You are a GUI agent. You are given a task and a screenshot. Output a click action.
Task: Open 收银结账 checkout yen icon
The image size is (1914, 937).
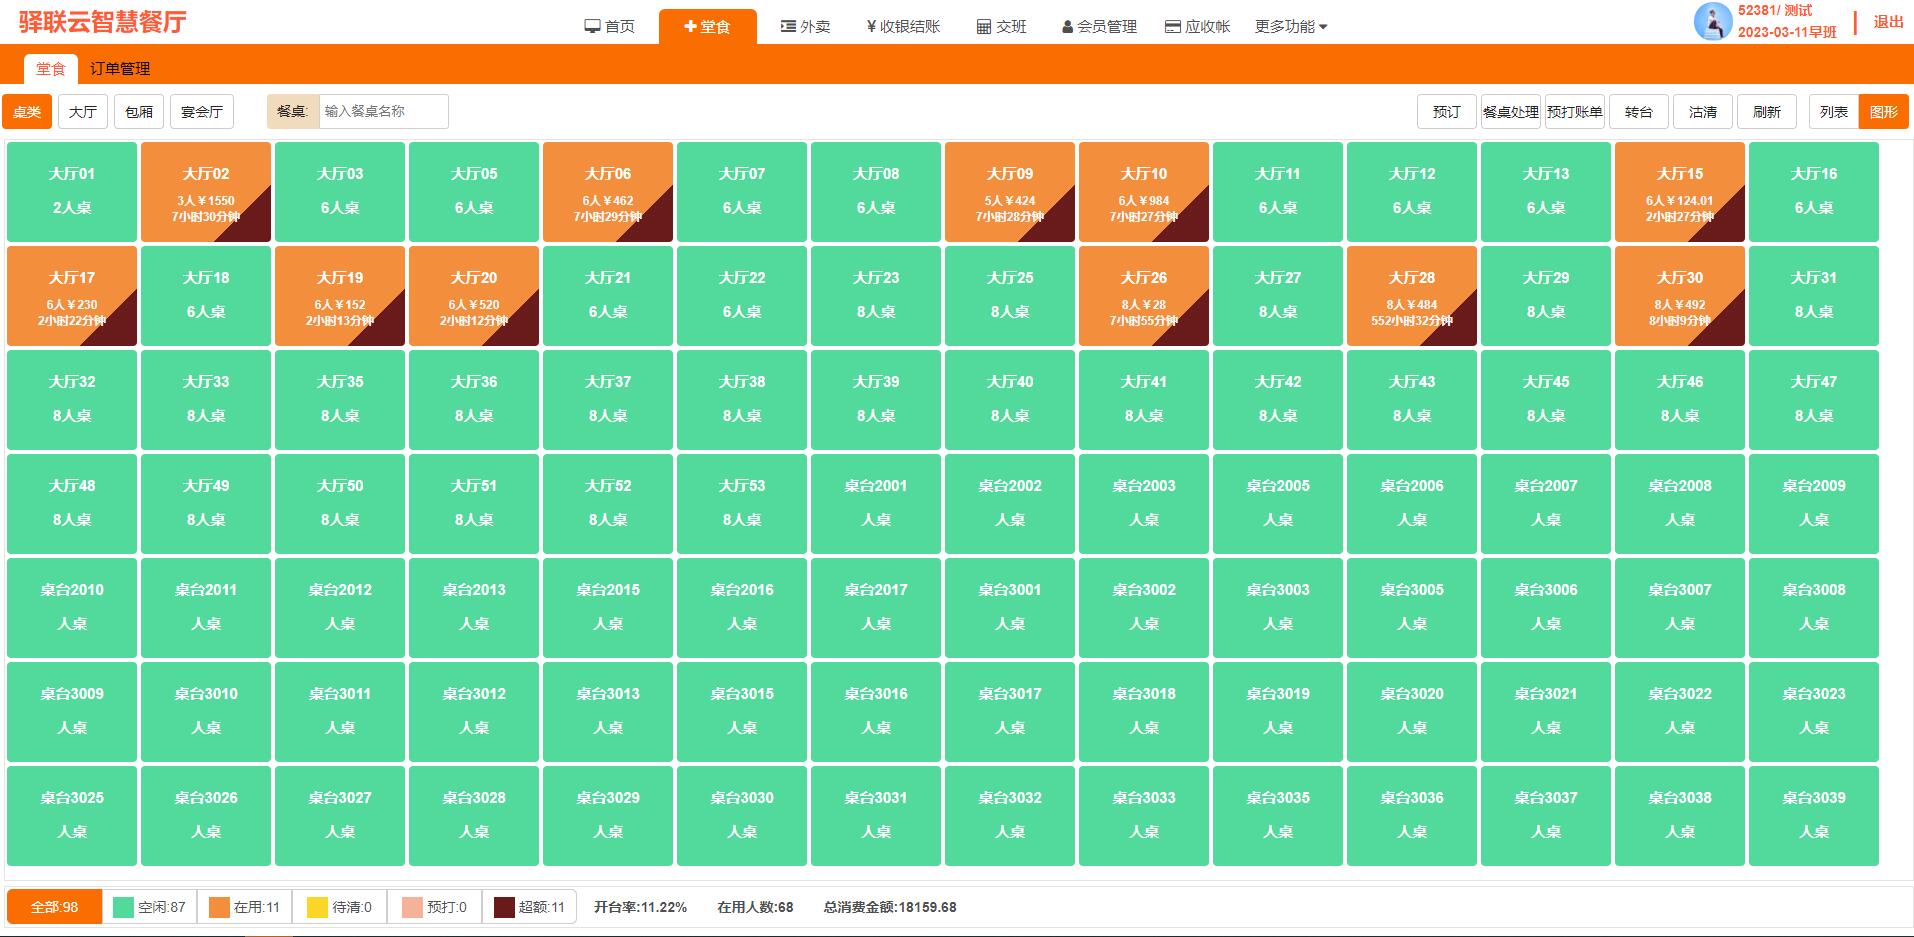pyautogui.click(x=871, y=27)
